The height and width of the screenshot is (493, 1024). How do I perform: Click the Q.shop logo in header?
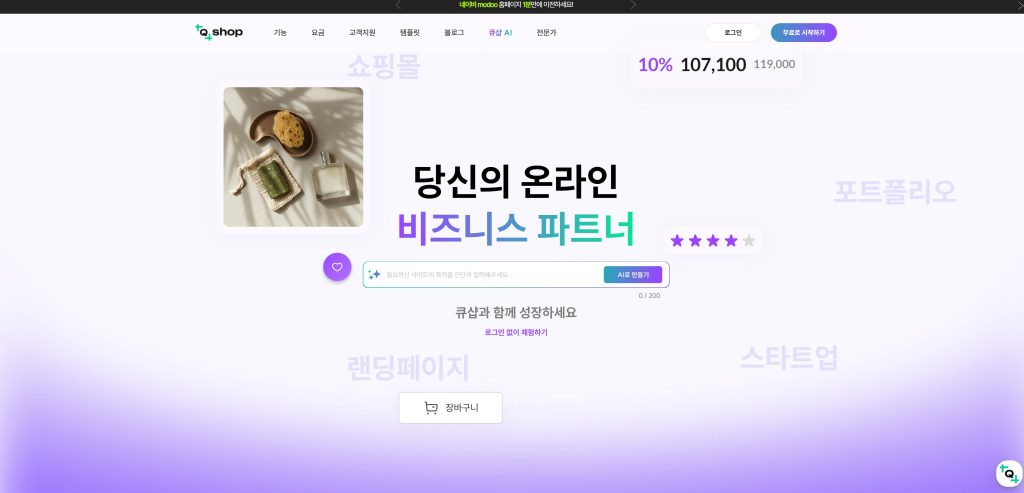[219, 32]
